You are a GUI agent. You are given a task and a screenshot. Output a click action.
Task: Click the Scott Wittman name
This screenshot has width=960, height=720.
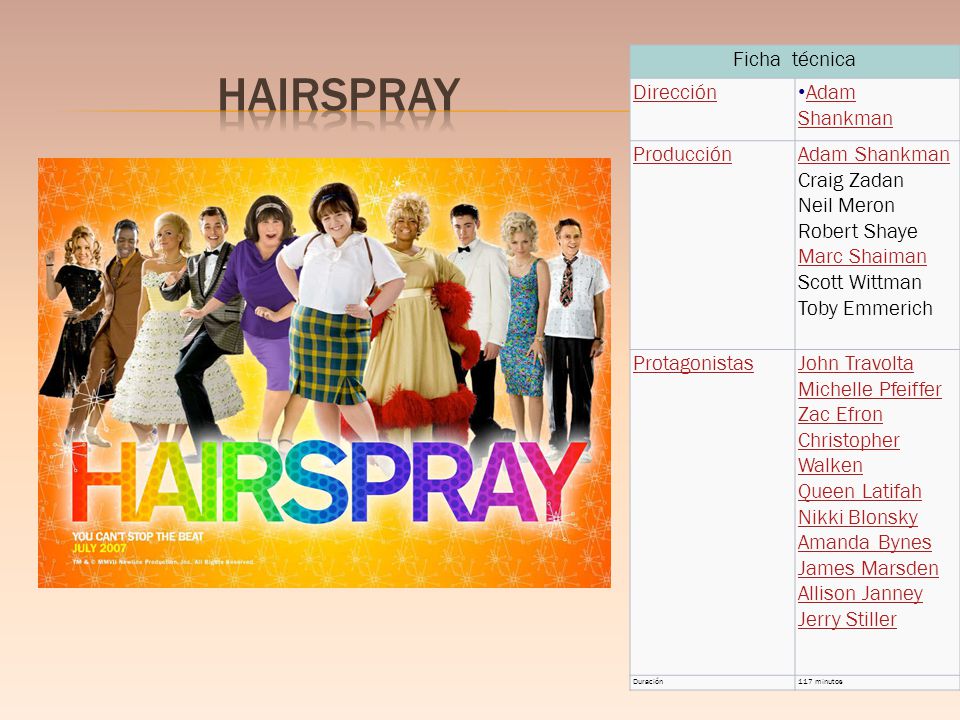pos(860,282)
